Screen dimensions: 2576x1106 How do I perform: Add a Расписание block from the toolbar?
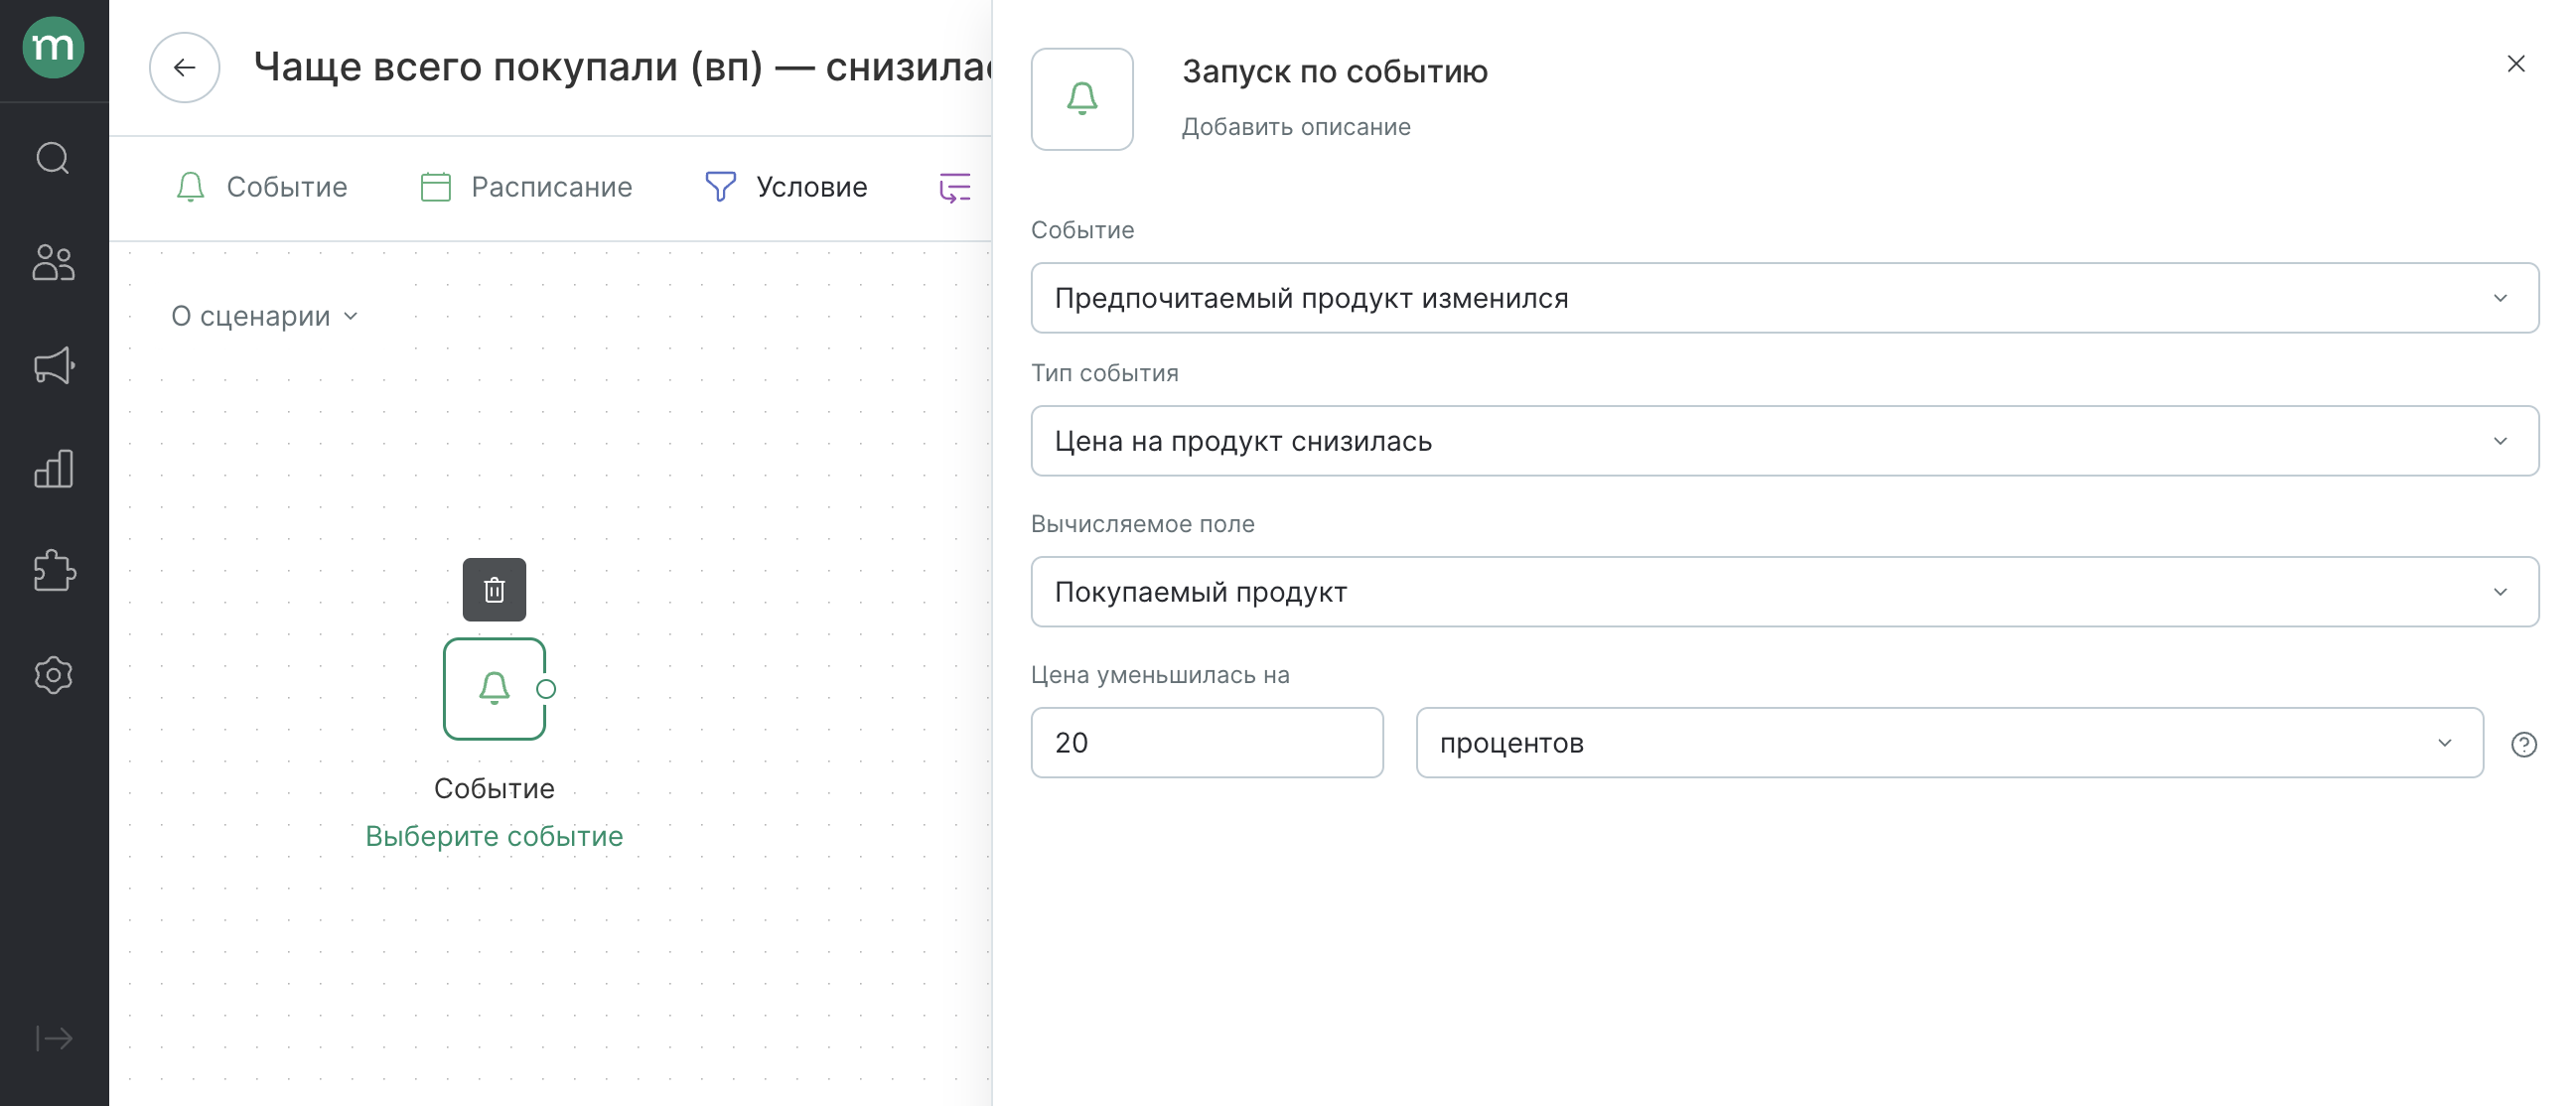click(526, 187)
